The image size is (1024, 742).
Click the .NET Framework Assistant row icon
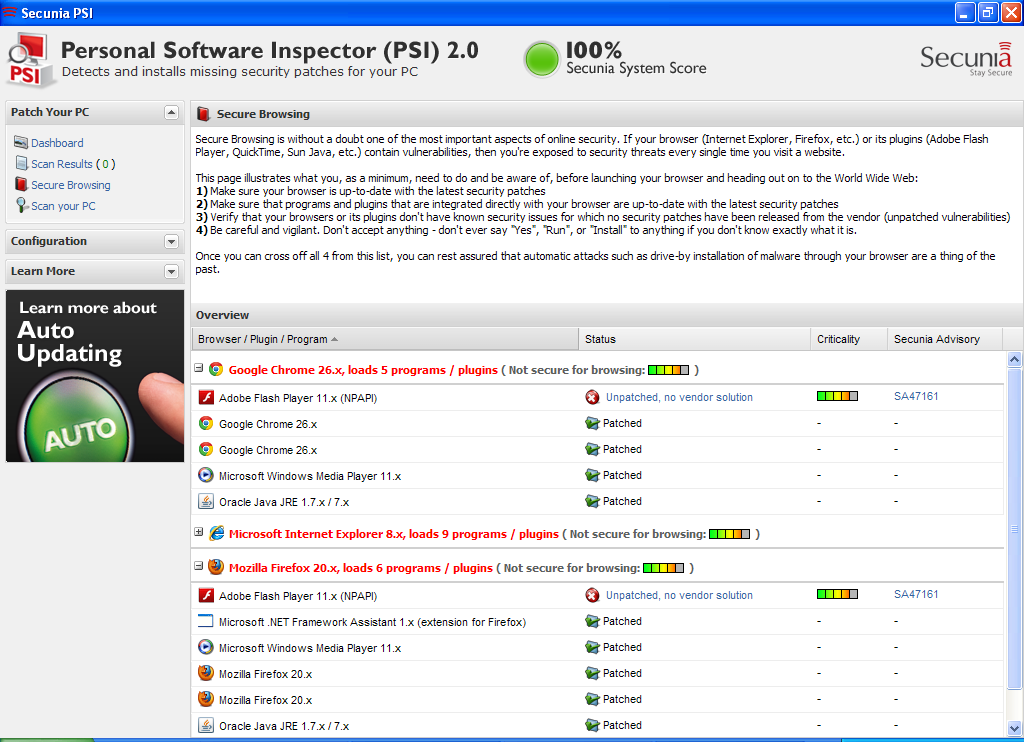[206, 621]
